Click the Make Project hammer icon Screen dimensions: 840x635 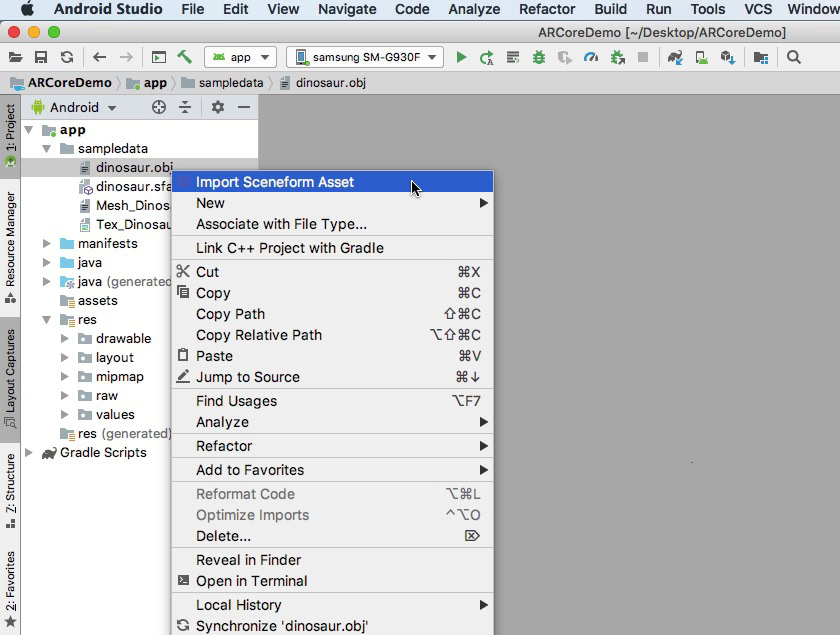click(x=184, y=58)
